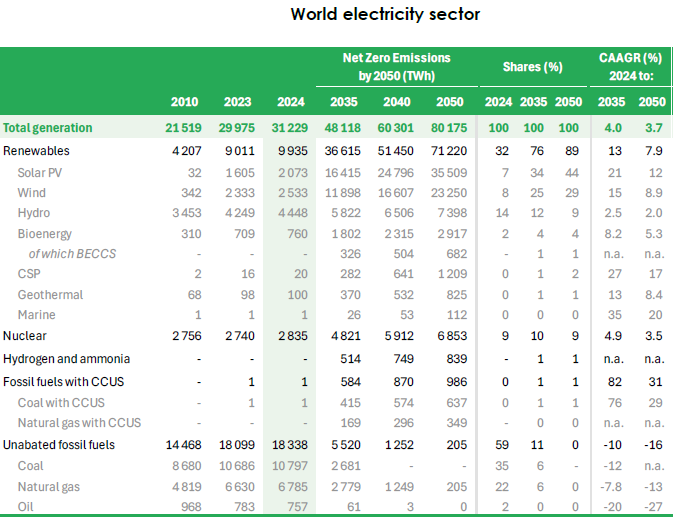
Task: Click the 2010 column header
Action: pyautogui.click(x=184, y=101)
